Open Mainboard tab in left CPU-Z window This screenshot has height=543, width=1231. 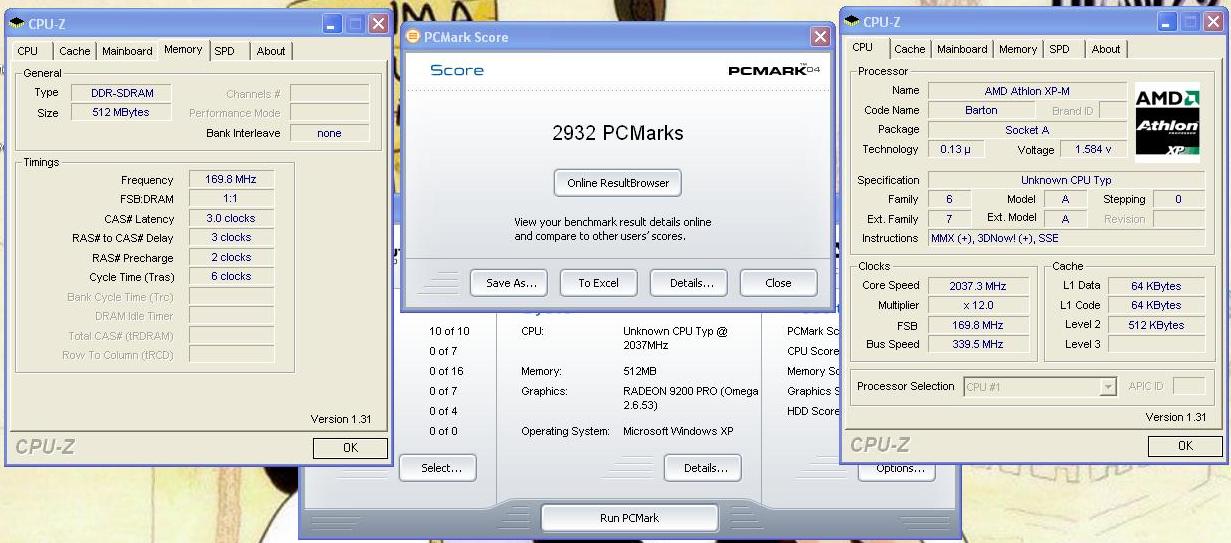coord(127,51)
